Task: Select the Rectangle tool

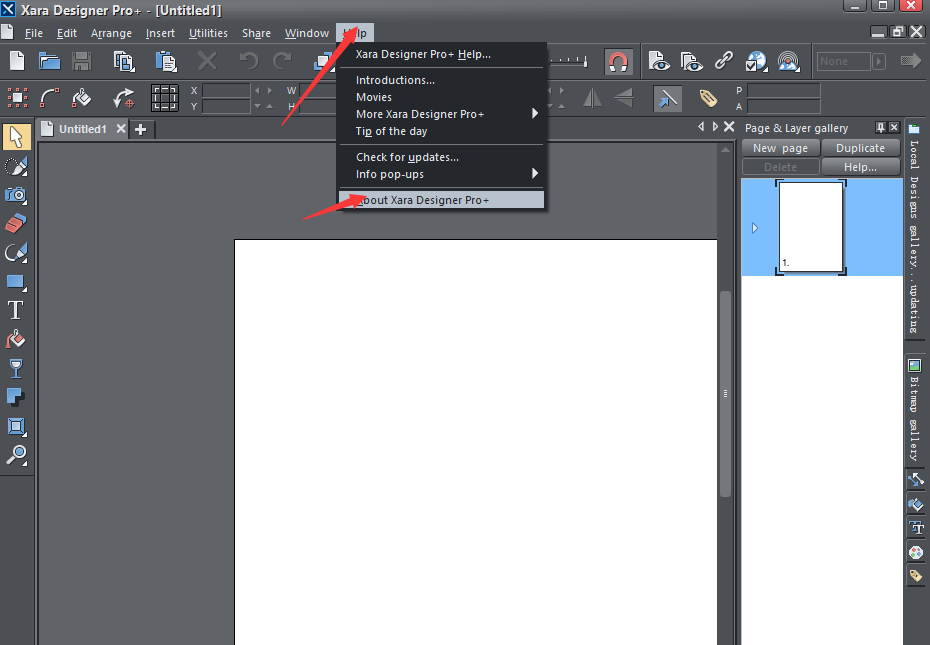Action: (x=16, y=282)
